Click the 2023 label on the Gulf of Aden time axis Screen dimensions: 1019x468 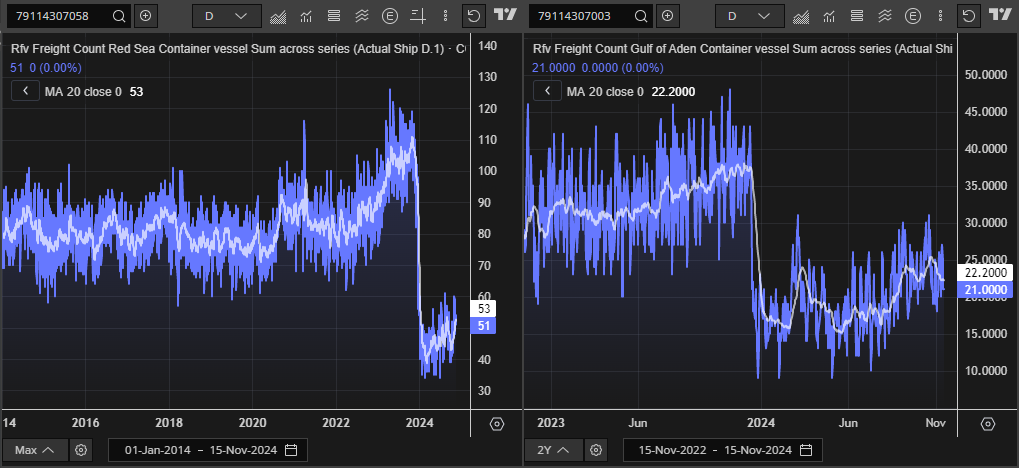click(x=551, y=423)
